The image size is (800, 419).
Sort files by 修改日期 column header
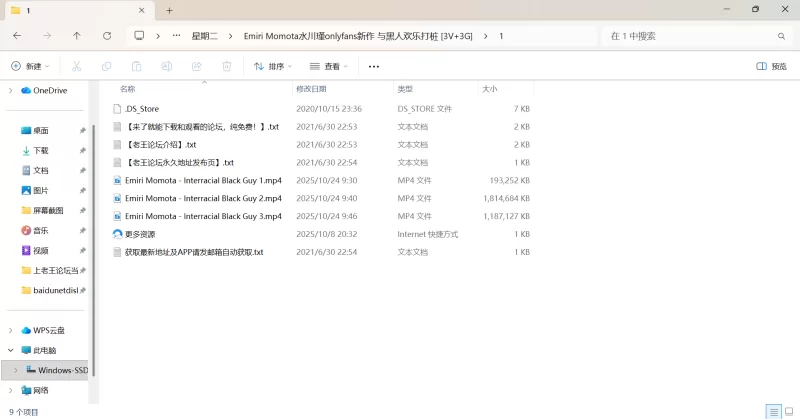313,88
